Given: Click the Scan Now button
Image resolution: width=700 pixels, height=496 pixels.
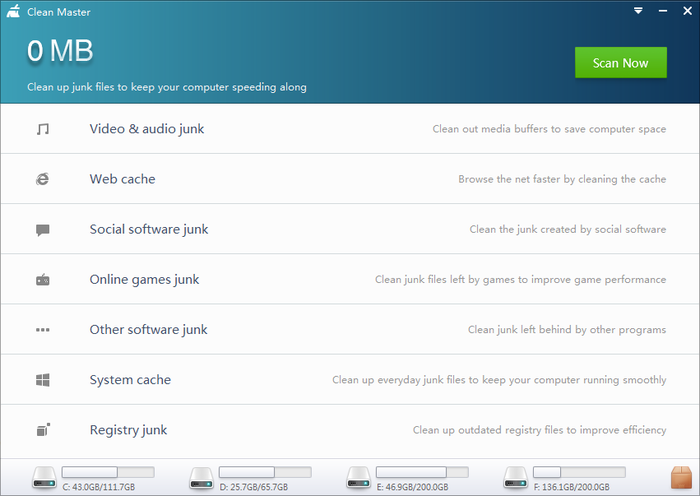Looking at the screenshot, I should (621, 63).
